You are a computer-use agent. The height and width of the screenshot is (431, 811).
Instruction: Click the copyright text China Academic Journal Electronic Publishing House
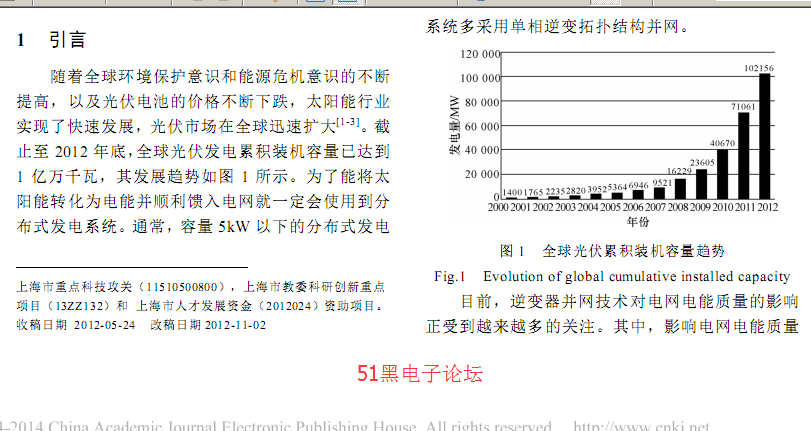point(232,426)
